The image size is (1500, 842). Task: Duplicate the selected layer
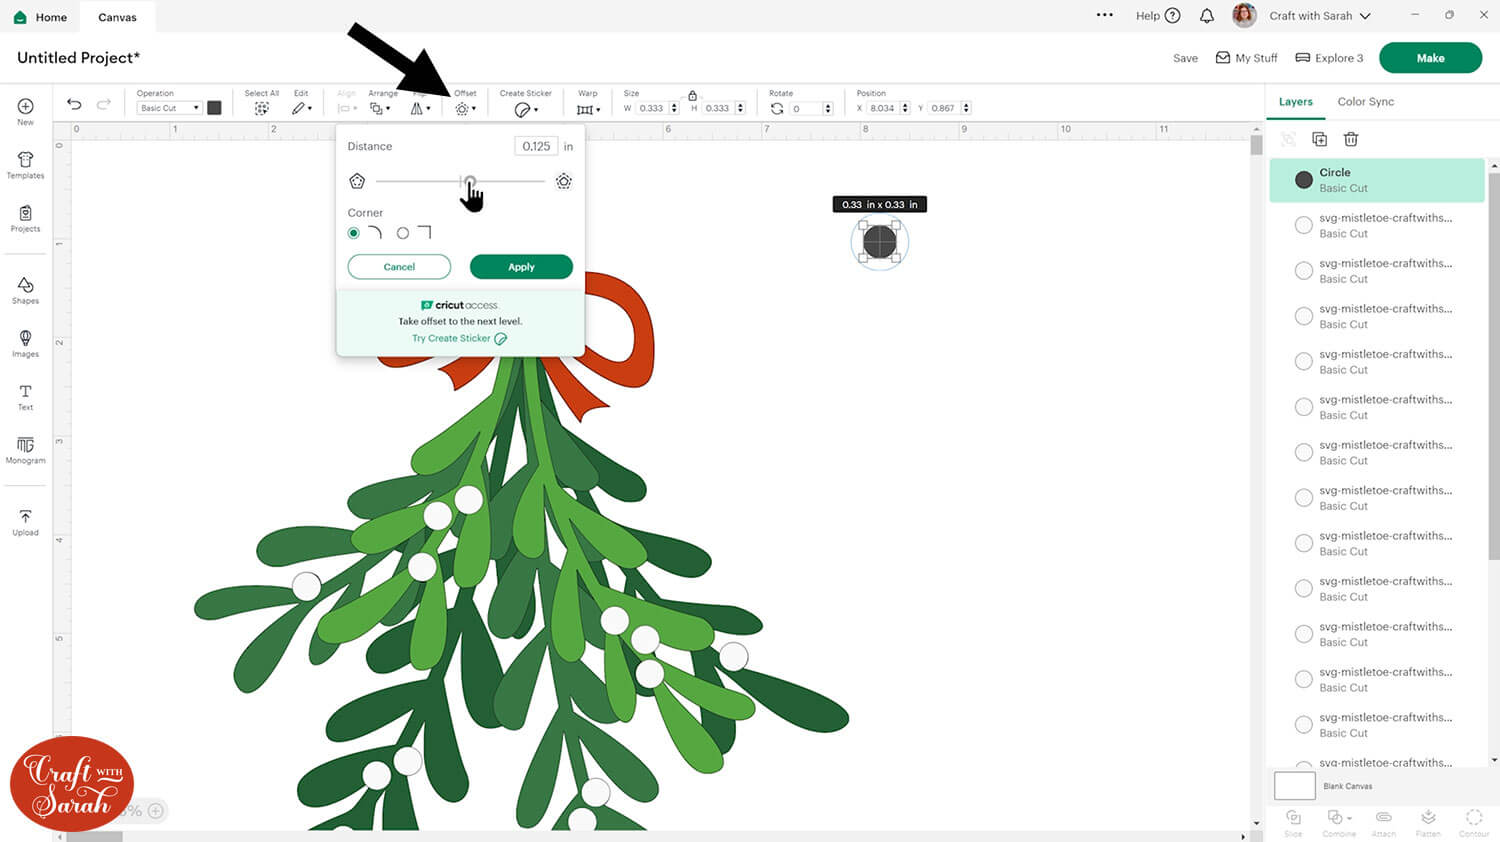coord(1319,139)
